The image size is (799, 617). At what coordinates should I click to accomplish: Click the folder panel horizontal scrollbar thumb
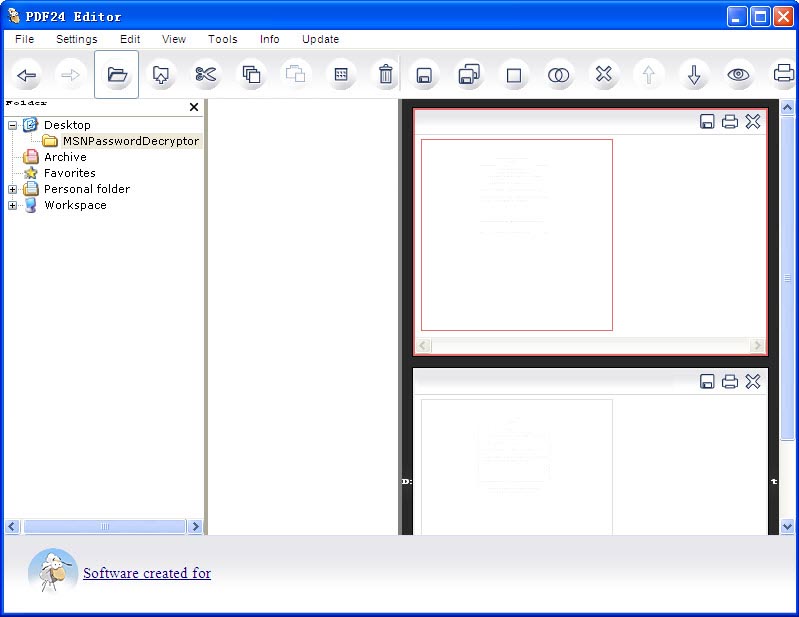(104, 526)
